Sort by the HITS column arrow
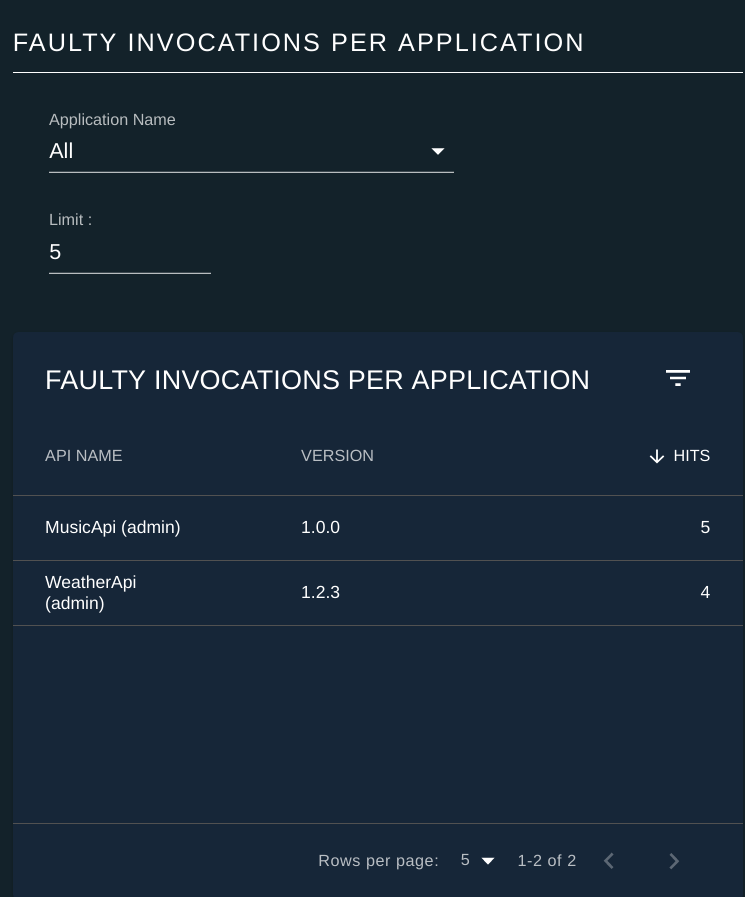Image resolution: width=745 pixels, height=897 pixels. [x=657, y=456]
